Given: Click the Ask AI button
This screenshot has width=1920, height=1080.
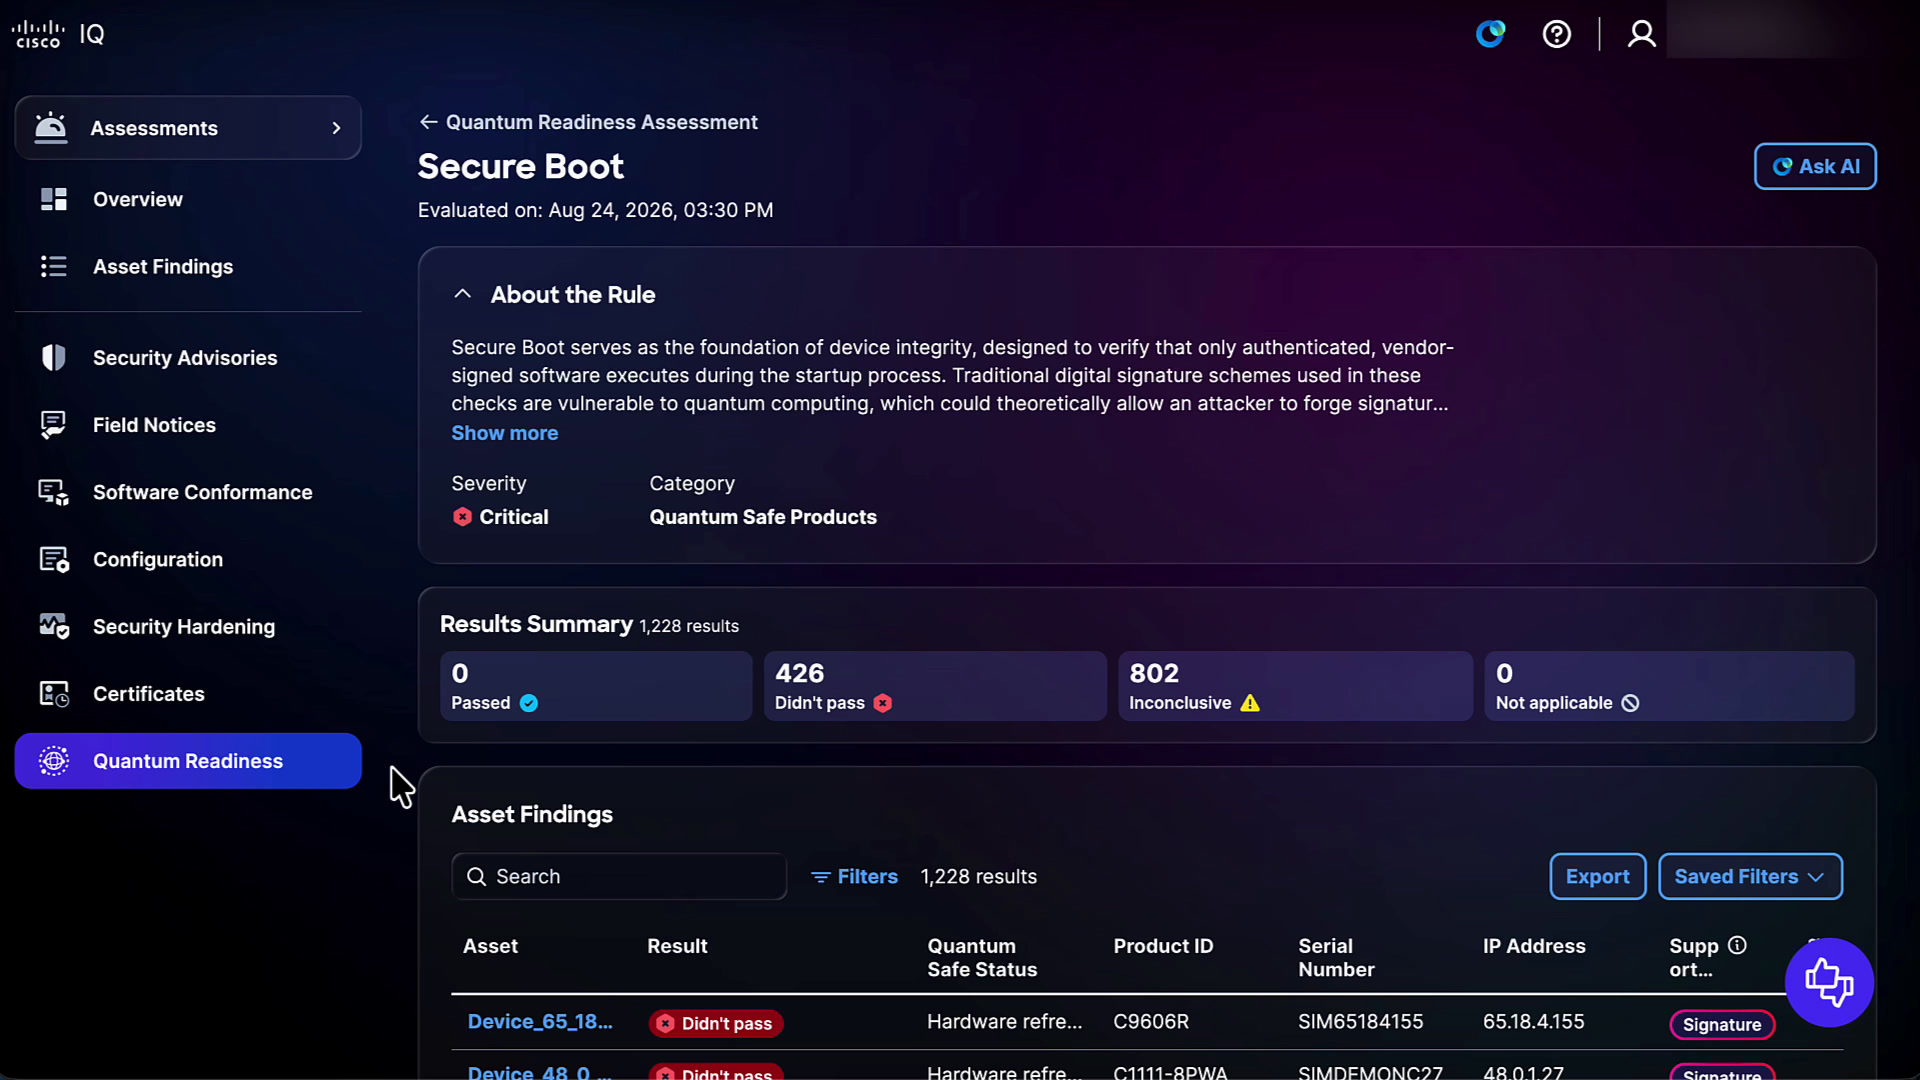Looking at the screenshot, I should (1815, 166).
